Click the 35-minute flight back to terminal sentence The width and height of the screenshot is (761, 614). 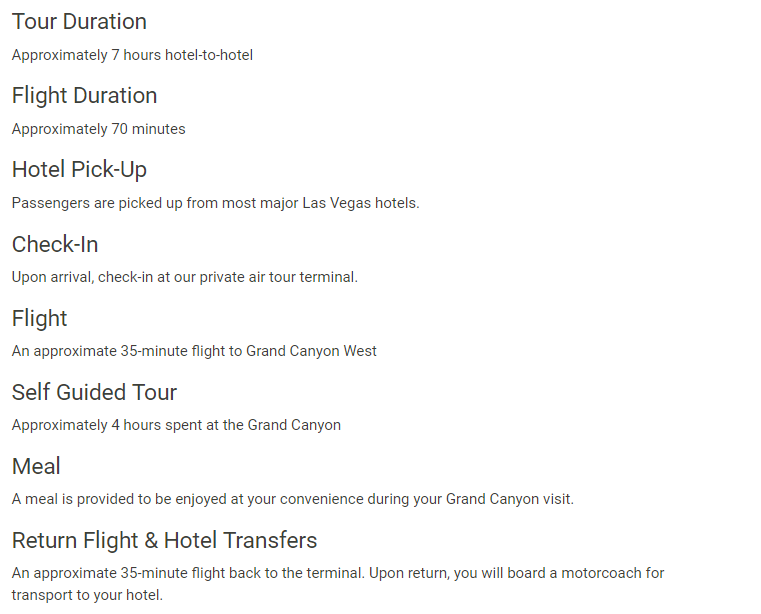pos(188,573)
